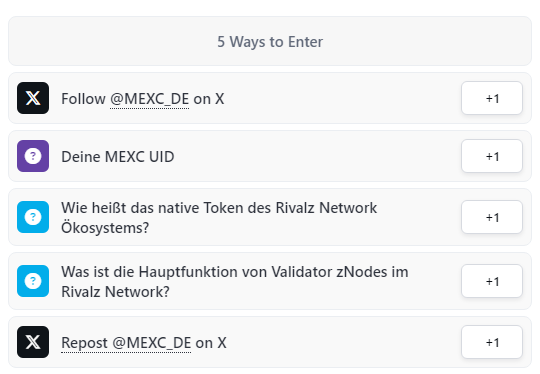Click +1 button for Validator zNodes question
The image size is (540, 374).
pos(492,281)
